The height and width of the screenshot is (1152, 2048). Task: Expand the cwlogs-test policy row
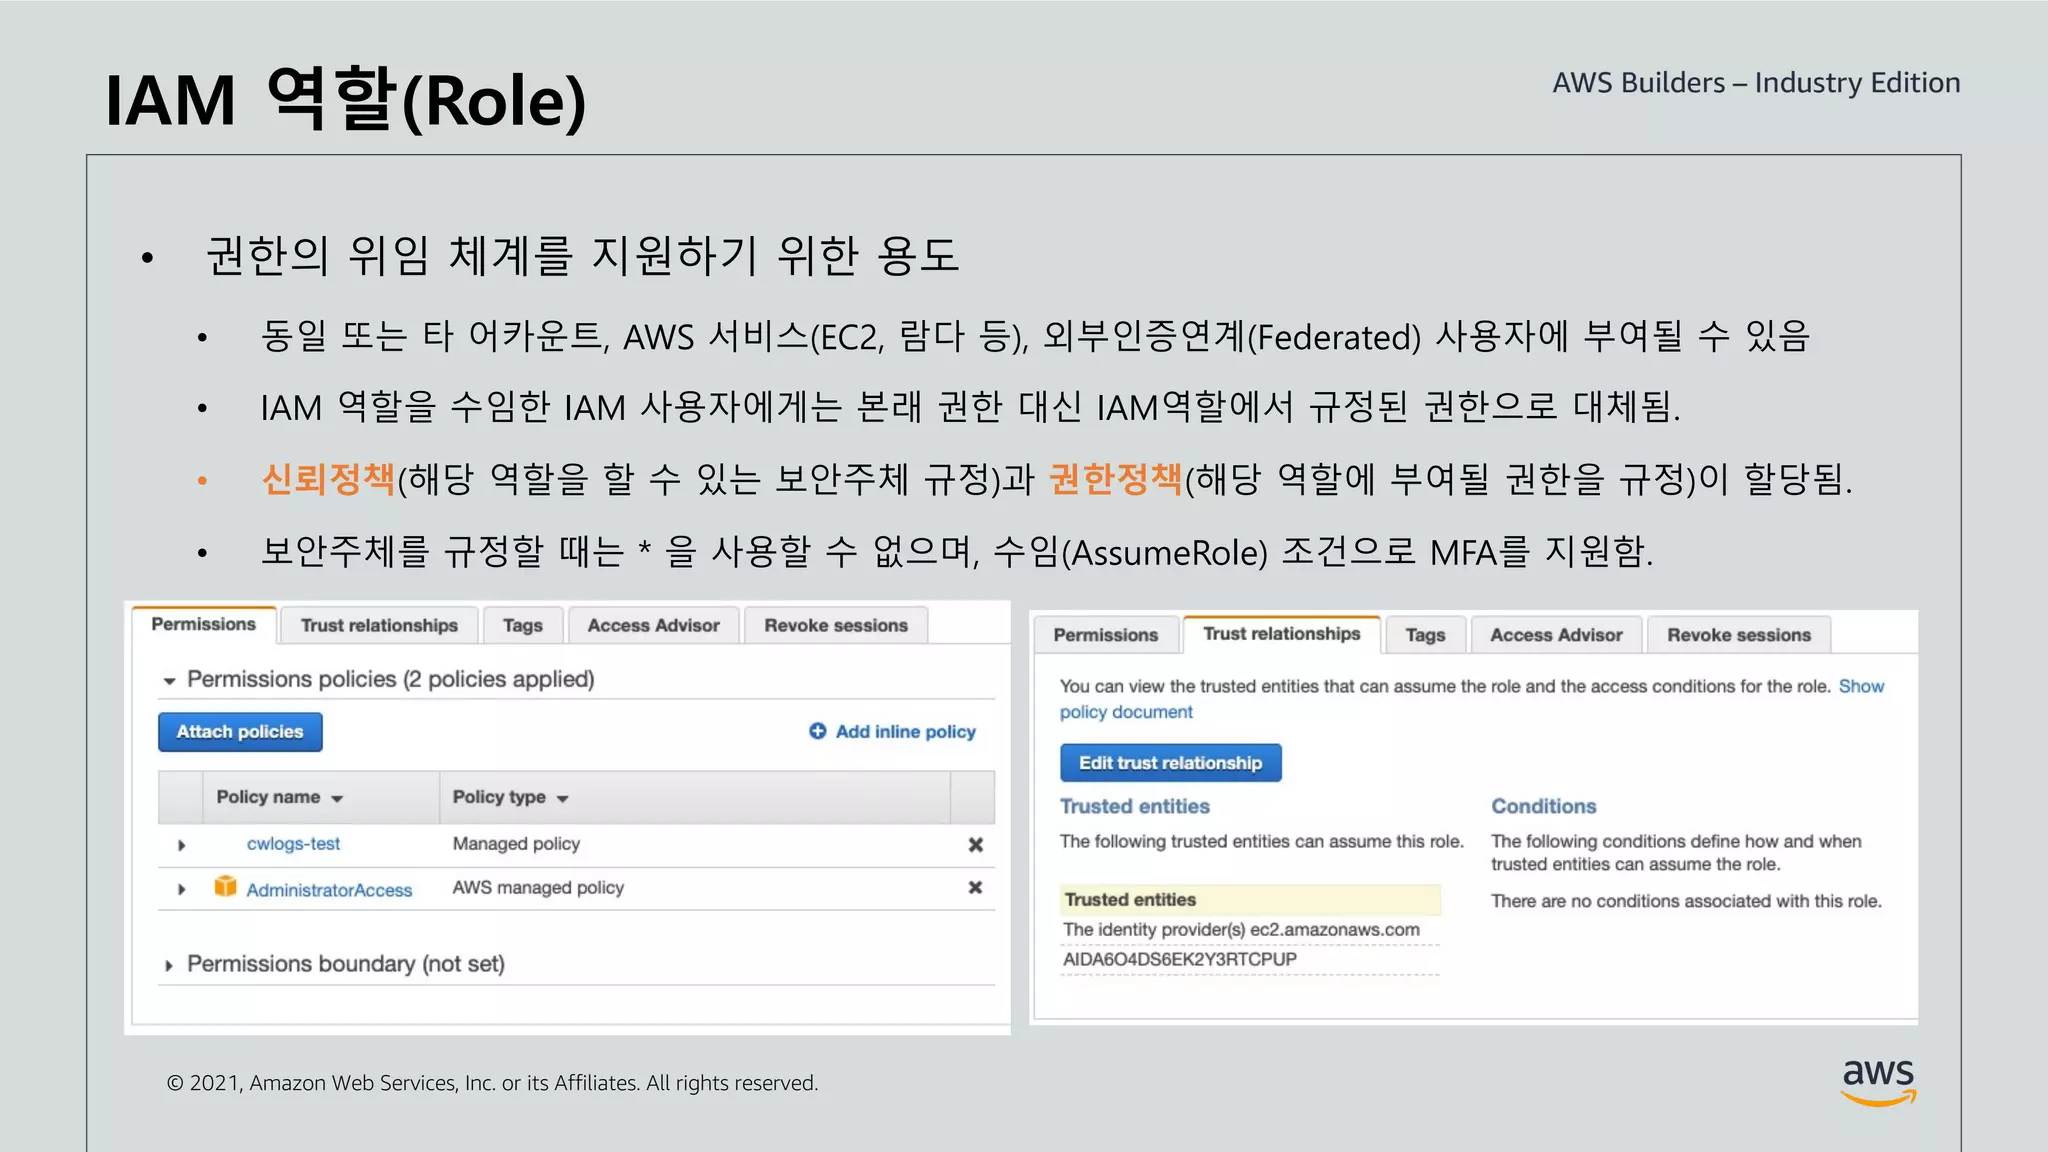181,845
